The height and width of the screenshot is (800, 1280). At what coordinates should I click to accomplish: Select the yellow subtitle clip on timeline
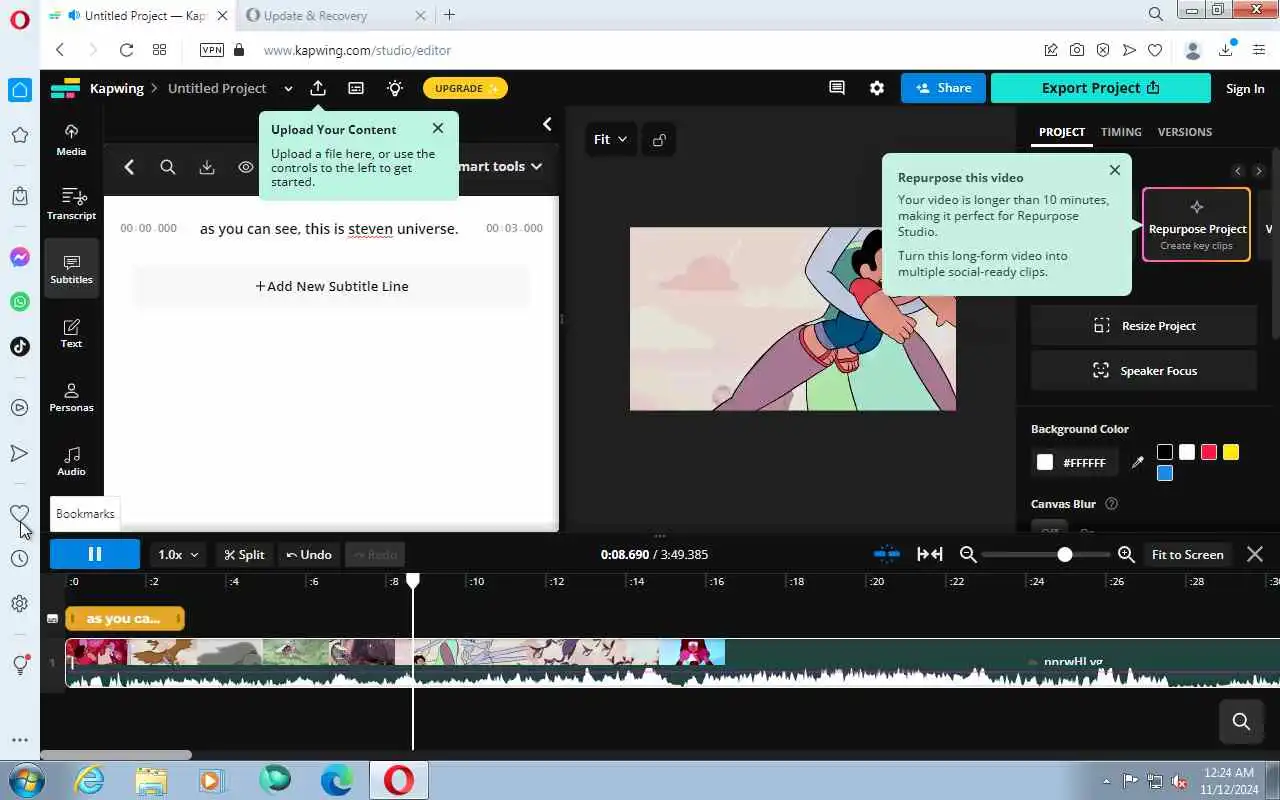point(125,619)
